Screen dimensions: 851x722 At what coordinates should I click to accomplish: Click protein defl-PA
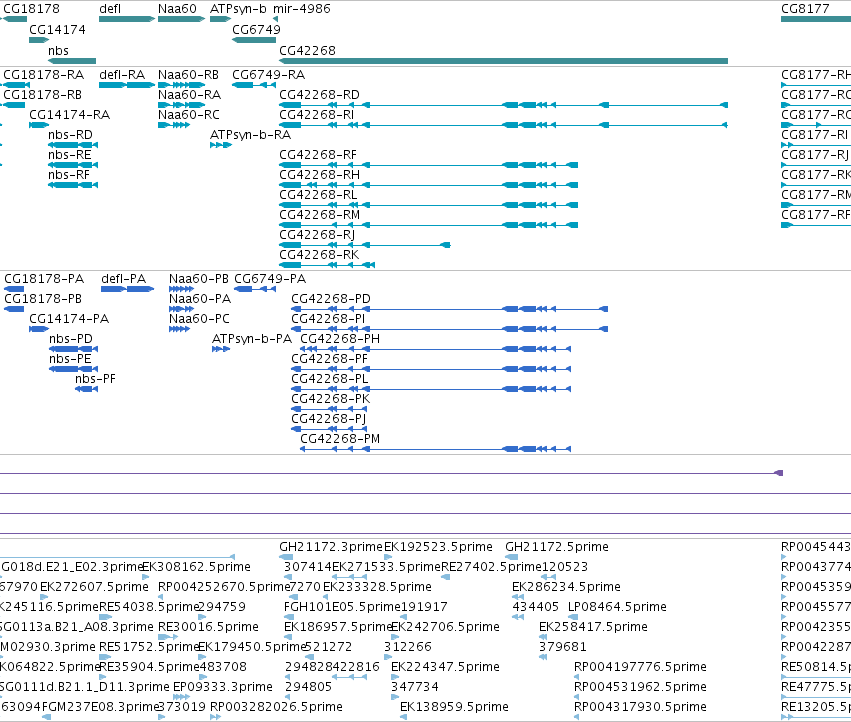tap(128, 289)
